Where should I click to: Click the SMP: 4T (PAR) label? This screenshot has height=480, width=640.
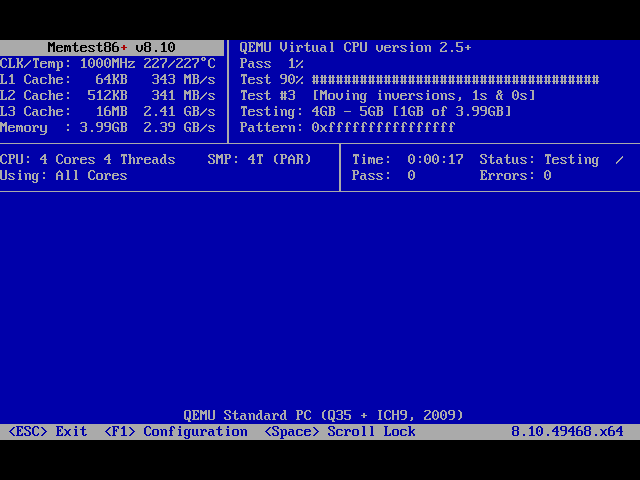[x=259, y=159]
